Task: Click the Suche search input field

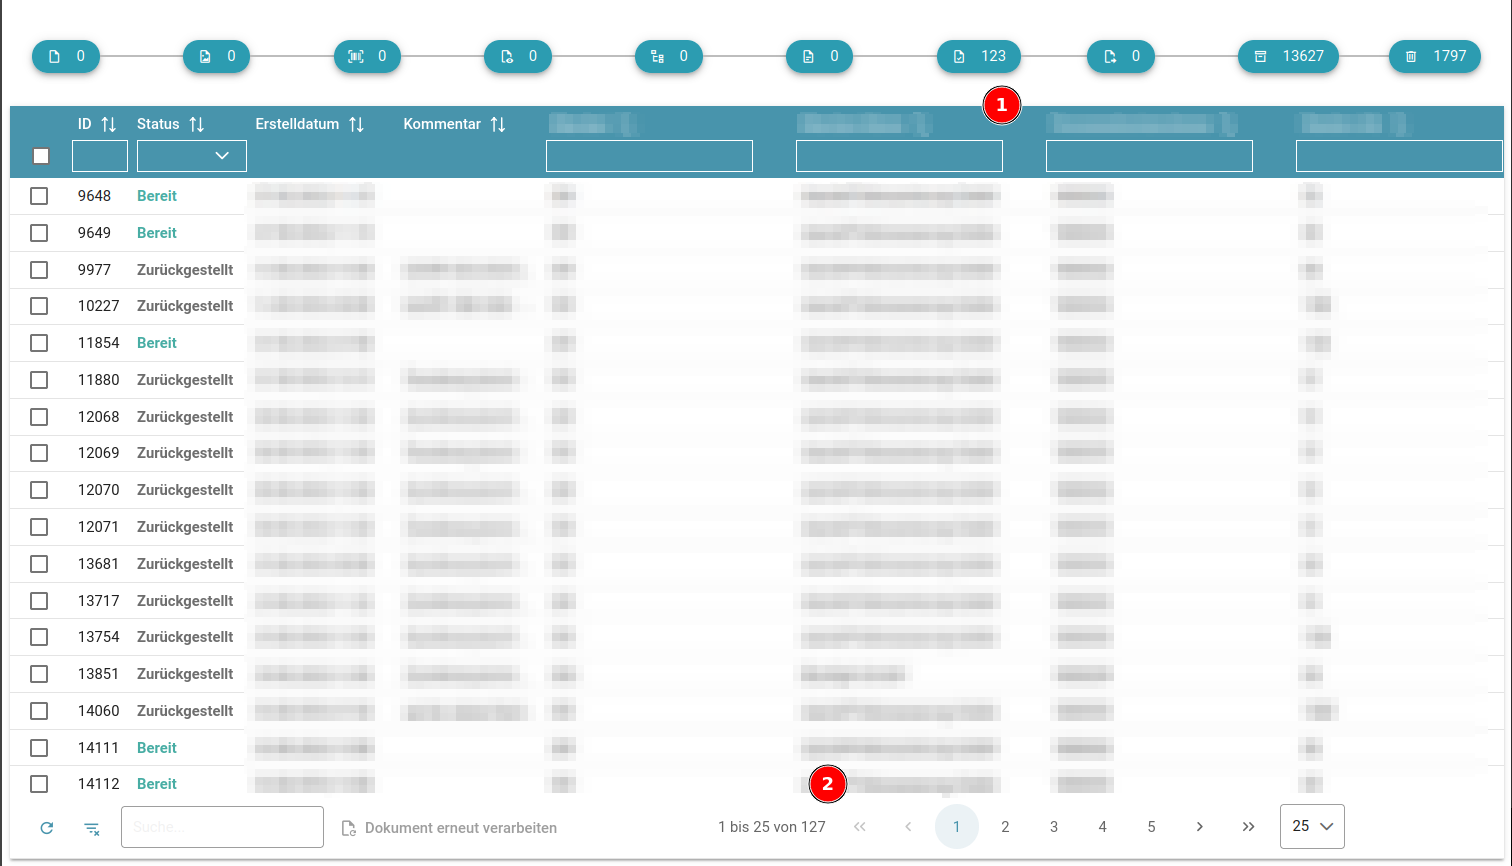Action: (x=222, y=827)
